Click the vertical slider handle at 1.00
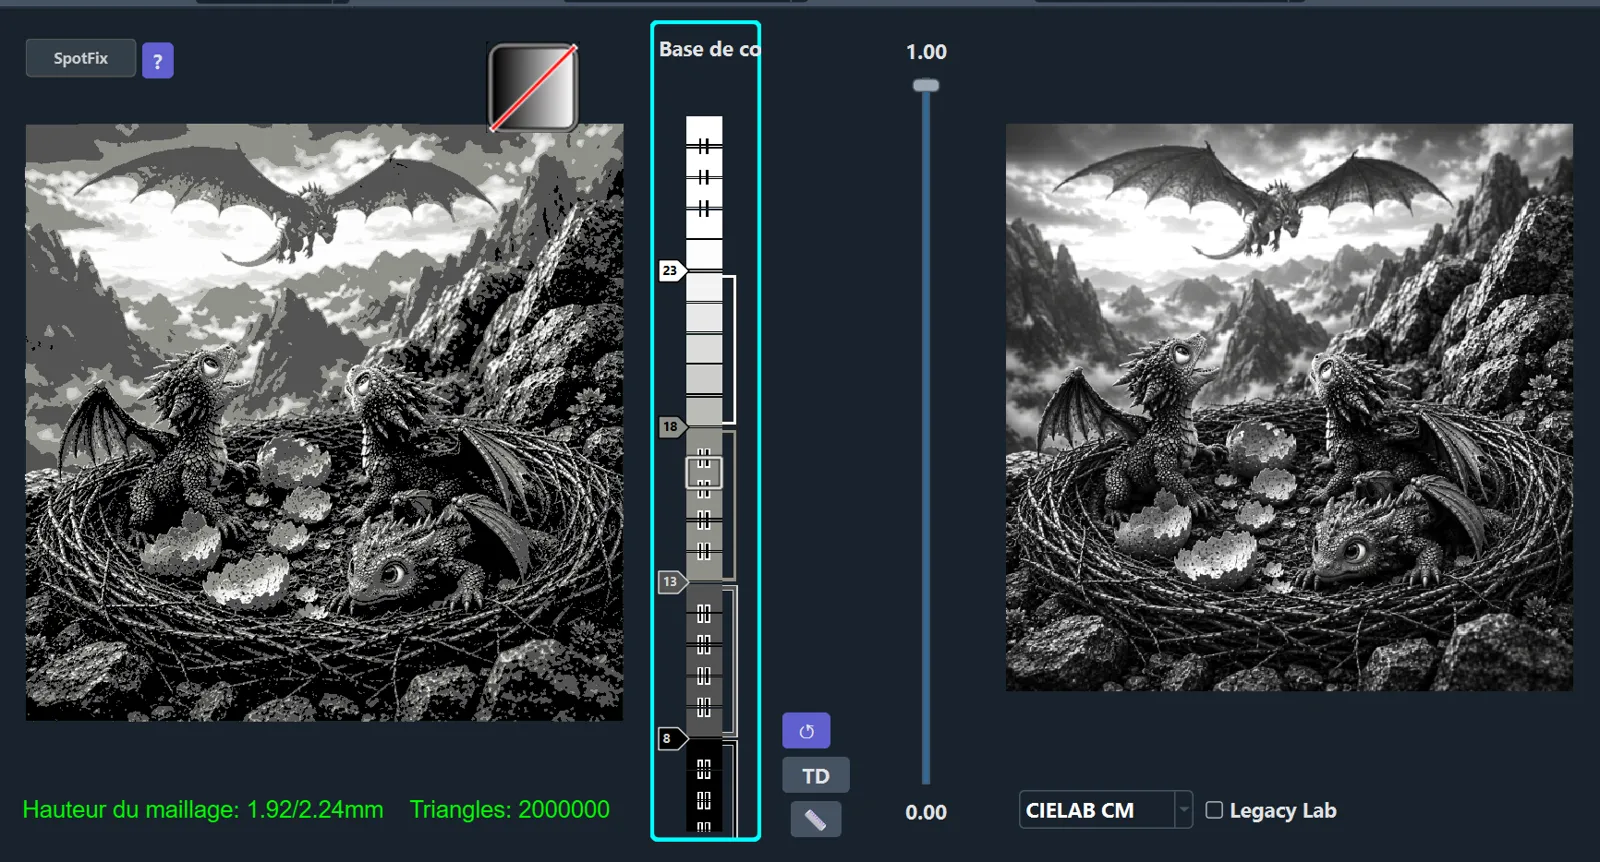Screen dimensions: 1600x862 tap(926, 86)
